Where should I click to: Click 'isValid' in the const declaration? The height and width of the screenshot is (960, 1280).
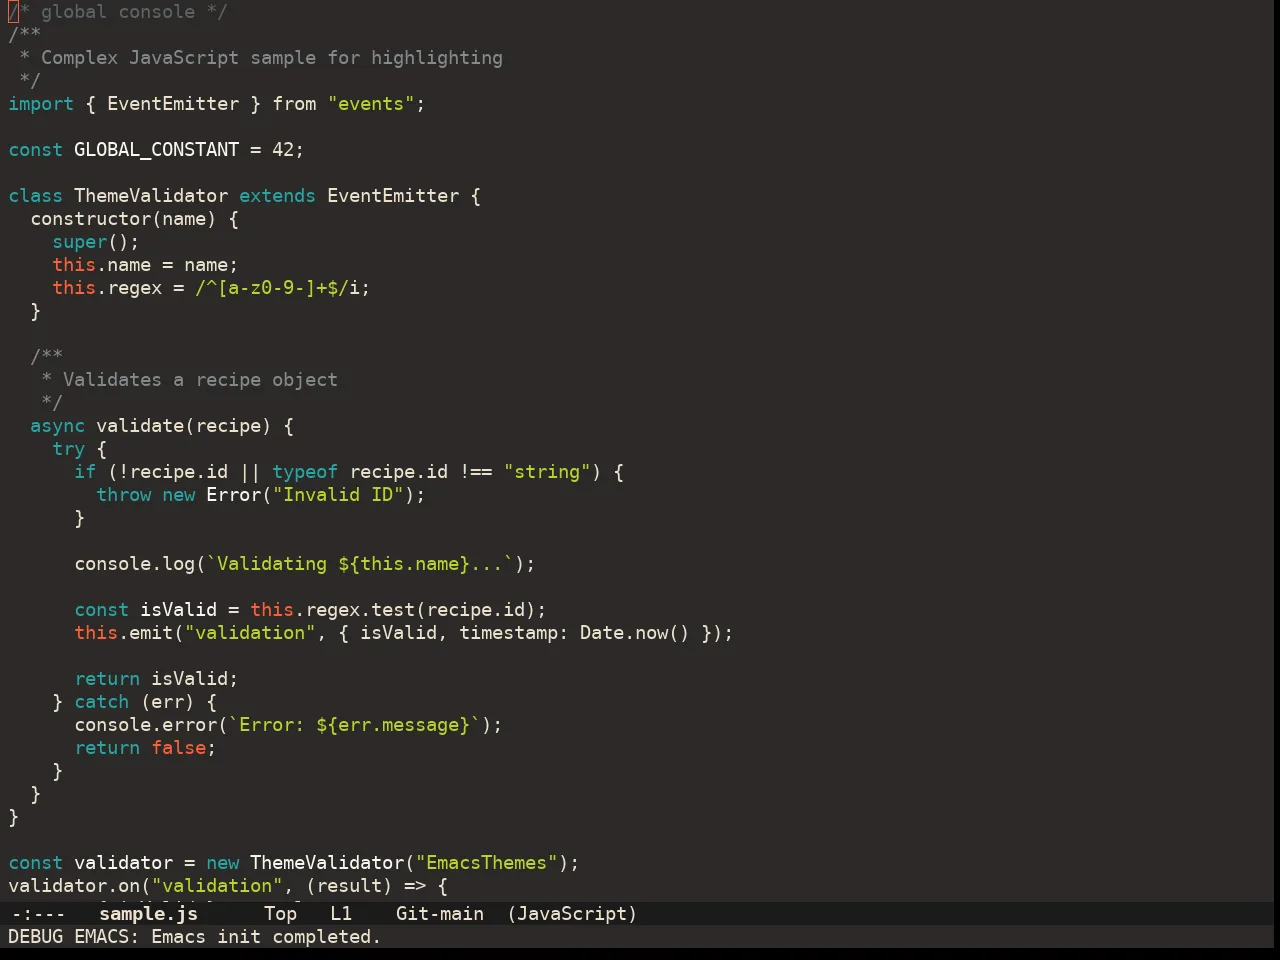[x=178, y=609]
